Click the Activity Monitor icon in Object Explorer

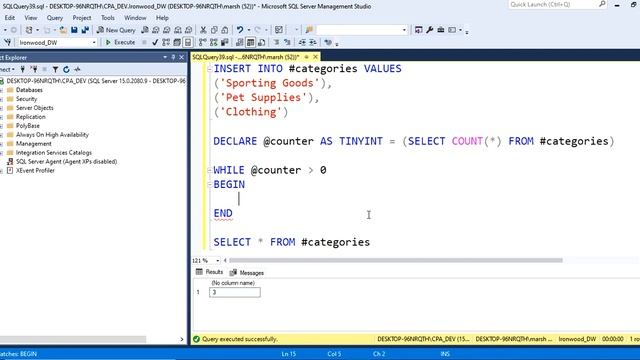point(78,69)
